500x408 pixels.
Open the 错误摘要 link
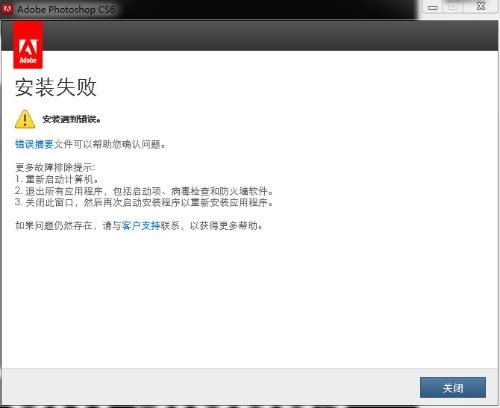click(x=34, y=144)
